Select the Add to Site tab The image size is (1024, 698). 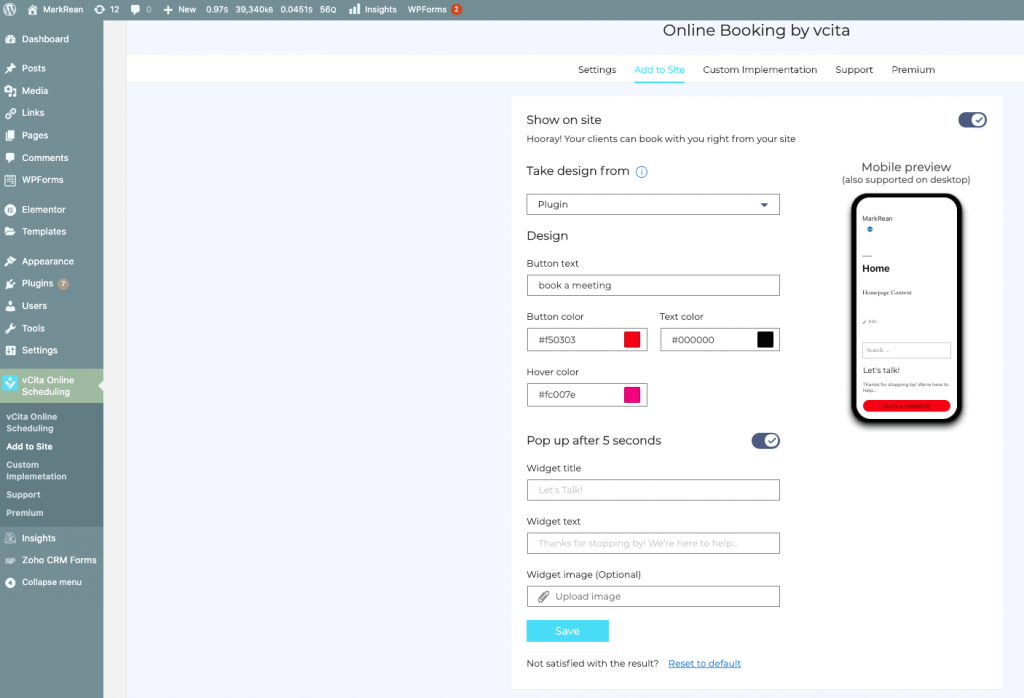(x=660, y=70)
